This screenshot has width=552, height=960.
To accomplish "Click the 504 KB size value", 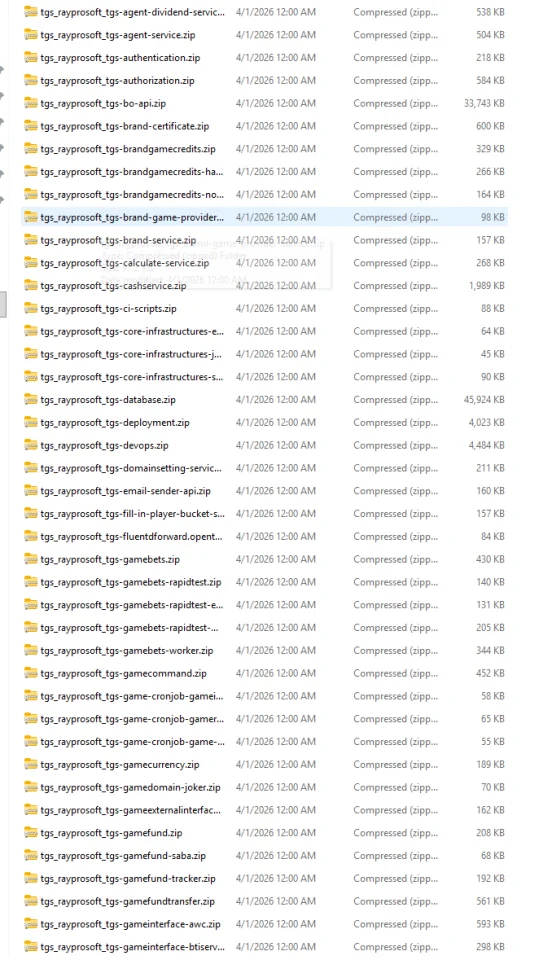I will click(x=490, y=35).
